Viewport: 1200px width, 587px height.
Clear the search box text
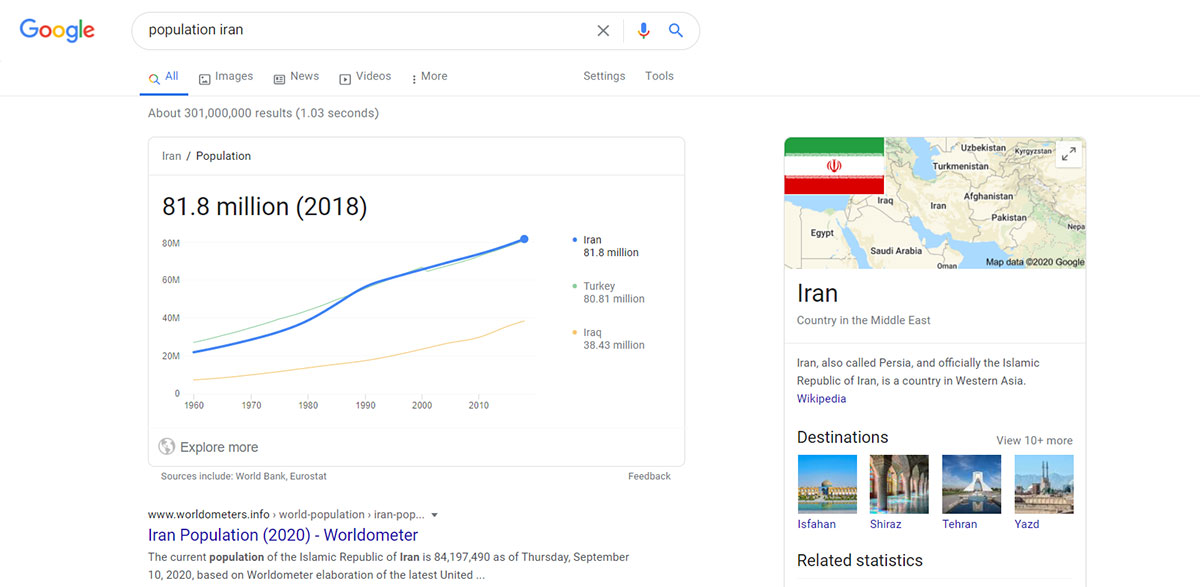(x=603, y=31)
